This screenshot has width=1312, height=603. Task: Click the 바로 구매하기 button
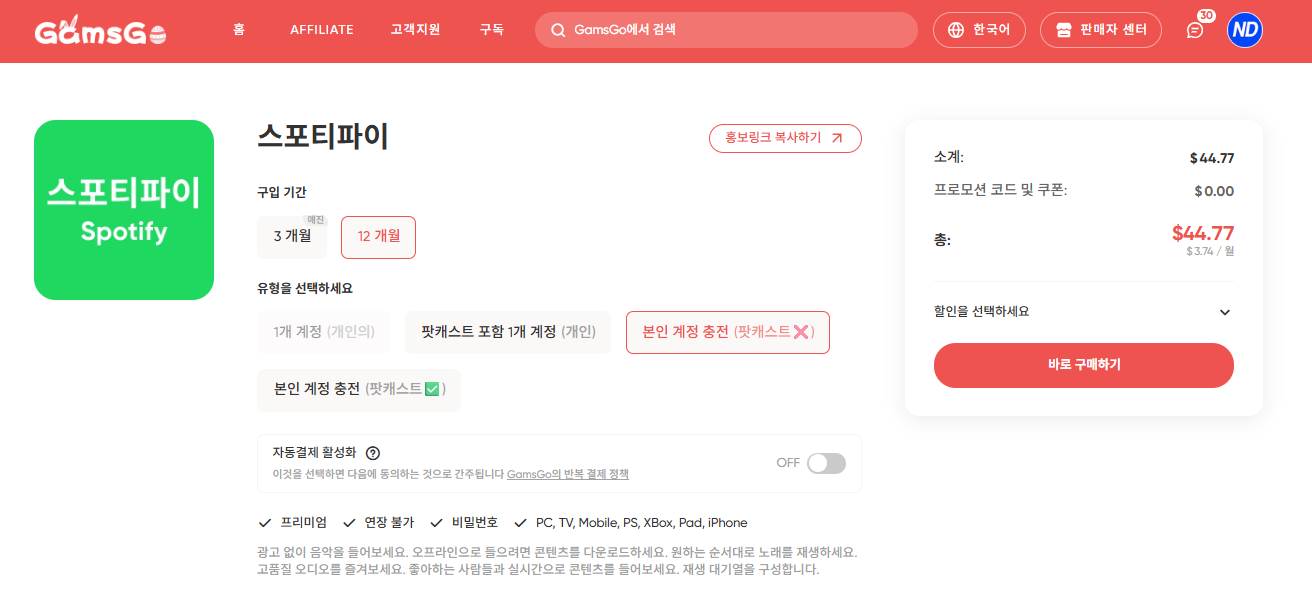click(1084, 365)
